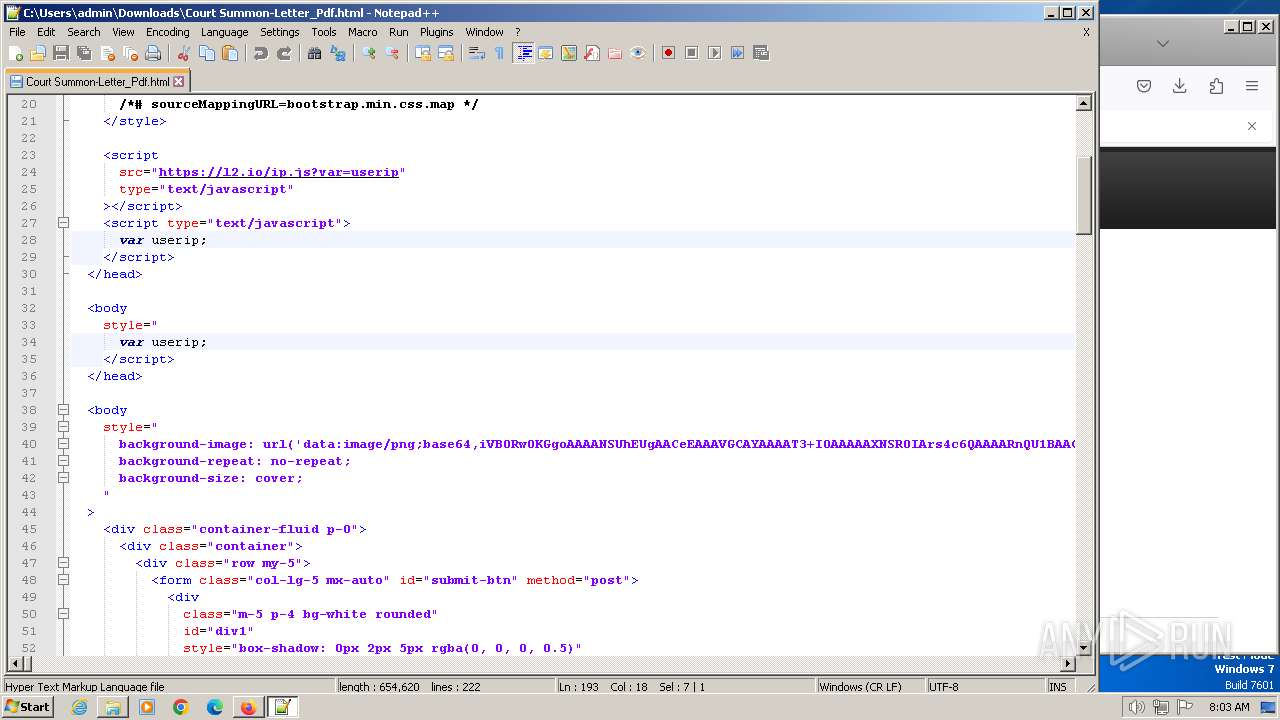Open the Function List panel icon
1280x720 pixels.
coord(592,53)
